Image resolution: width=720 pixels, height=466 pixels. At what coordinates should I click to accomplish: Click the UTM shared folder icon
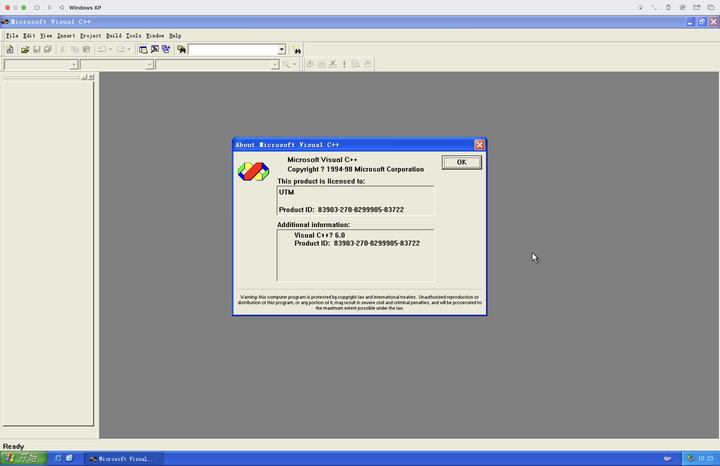click(697, 7)
